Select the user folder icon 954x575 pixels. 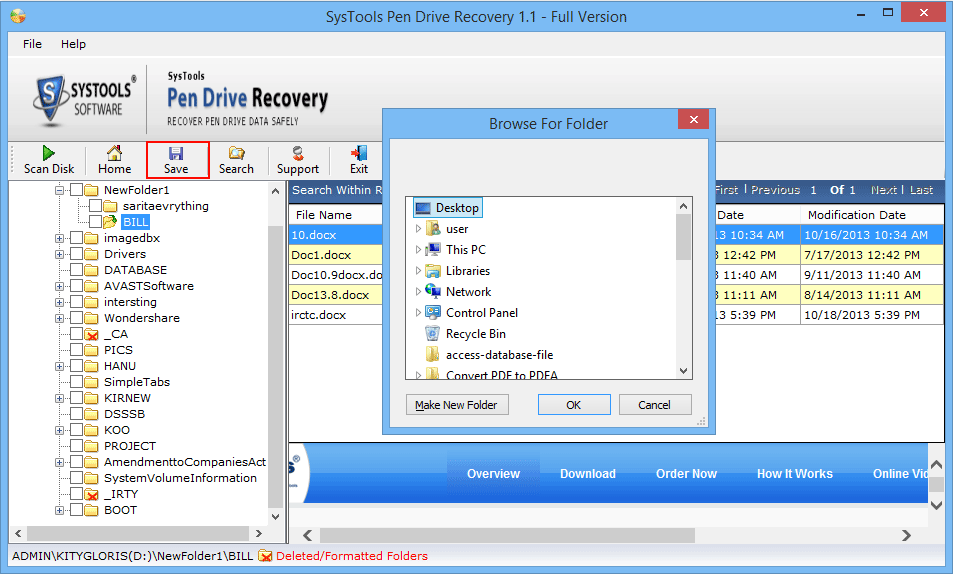click(x=433, y=229)
